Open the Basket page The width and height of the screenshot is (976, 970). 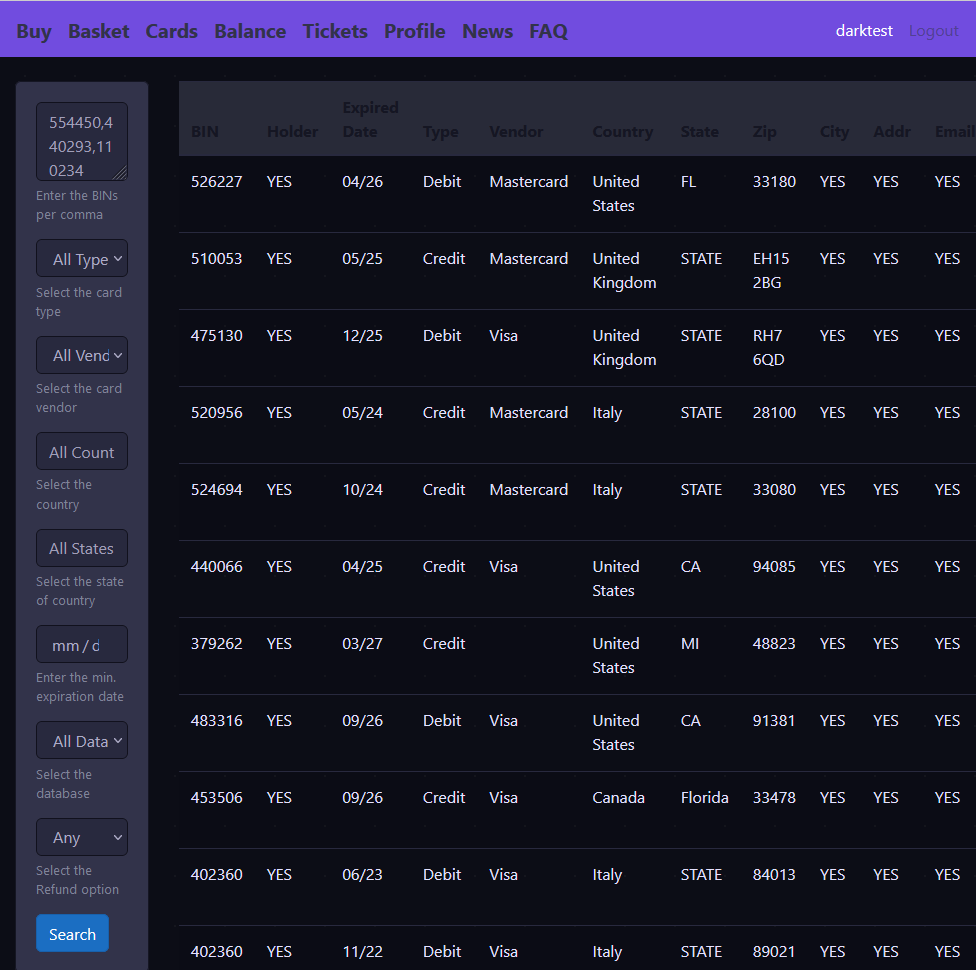point(98,31)
